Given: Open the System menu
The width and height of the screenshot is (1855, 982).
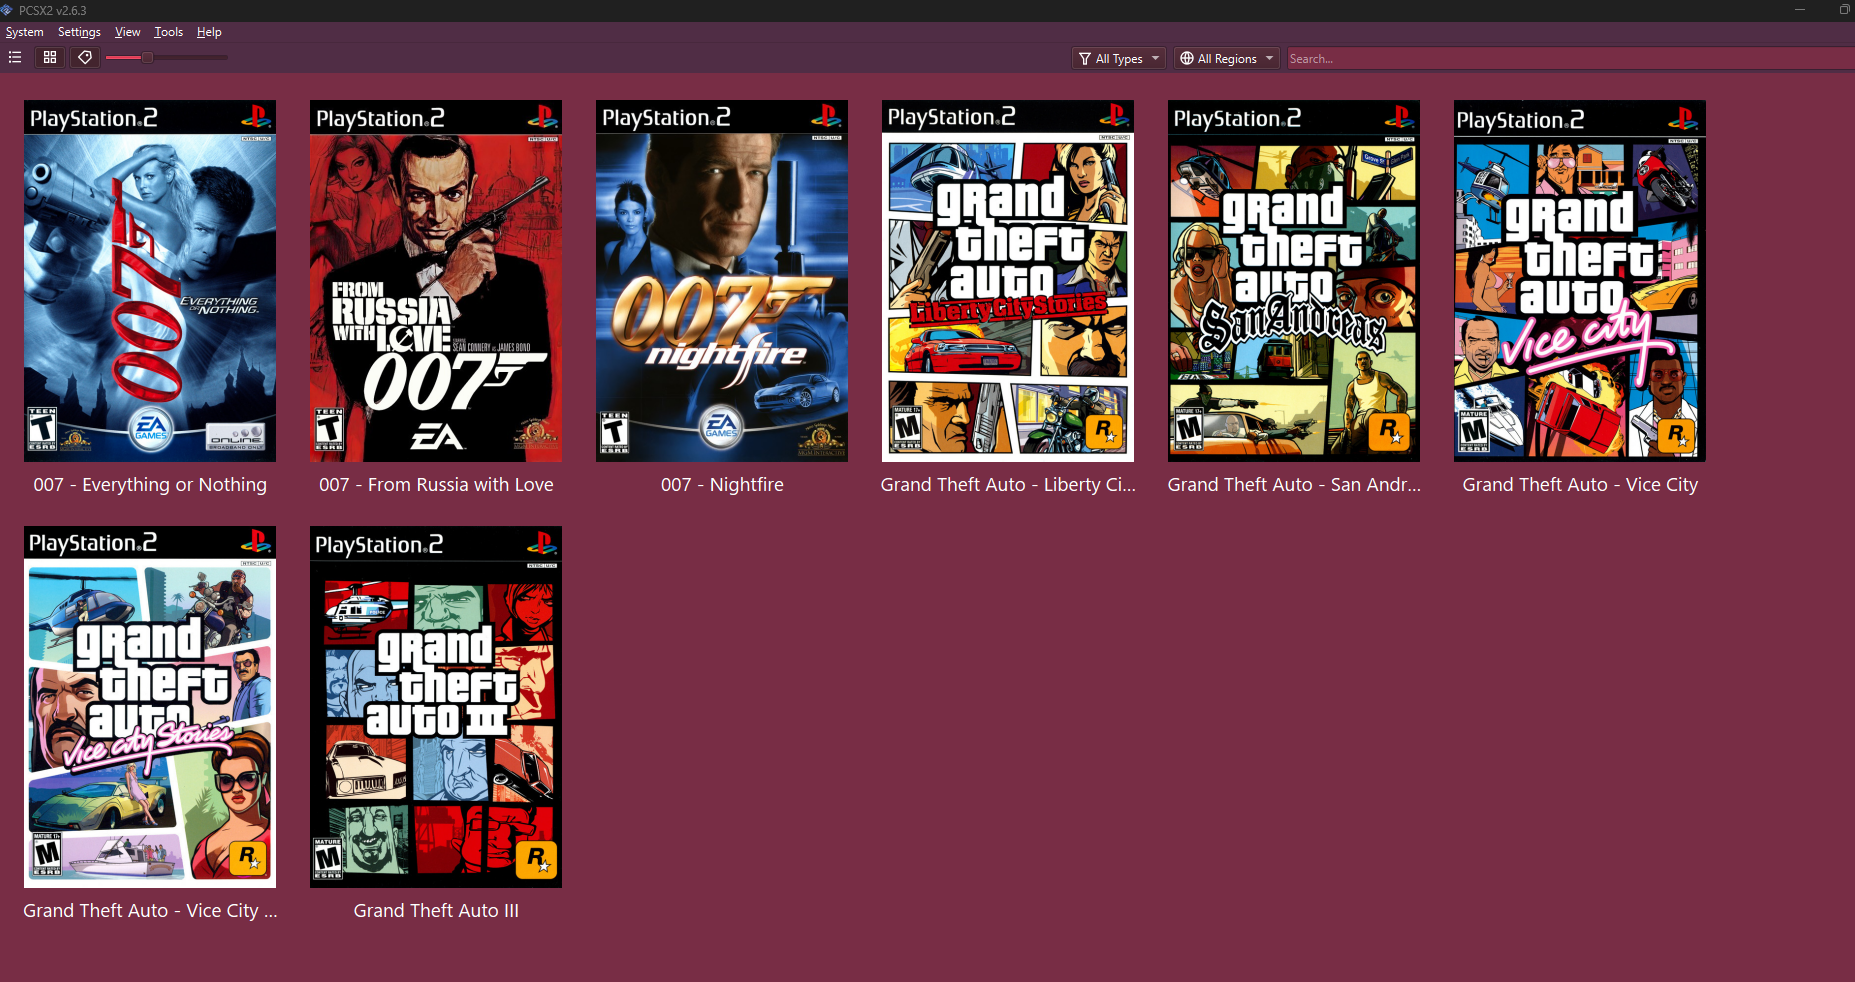Looking at the screenshot, I should (x=25, y=32).
